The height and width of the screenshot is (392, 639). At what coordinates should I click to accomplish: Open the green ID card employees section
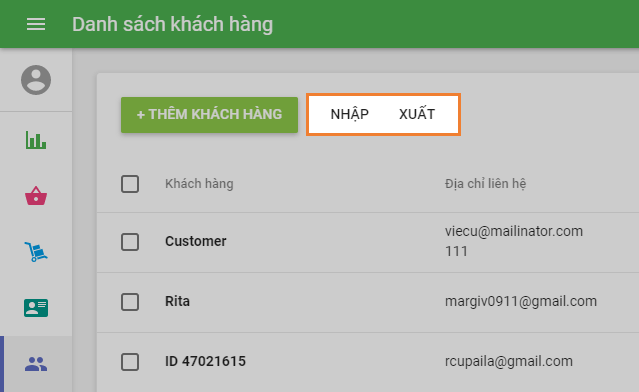(36, 308)
